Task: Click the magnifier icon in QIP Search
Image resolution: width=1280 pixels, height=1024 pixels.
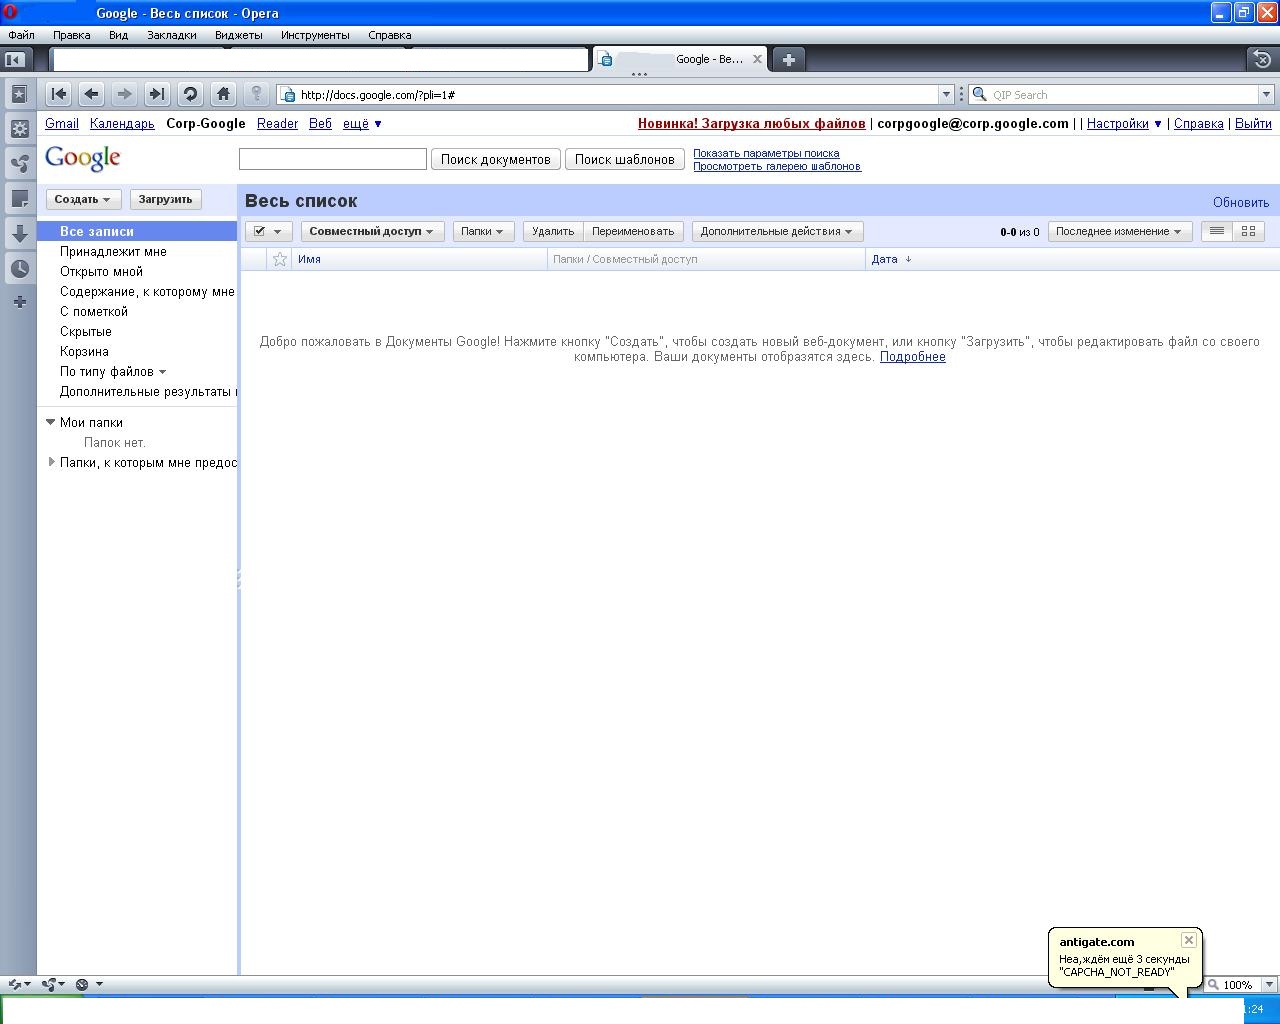Action: click(980, 95)
